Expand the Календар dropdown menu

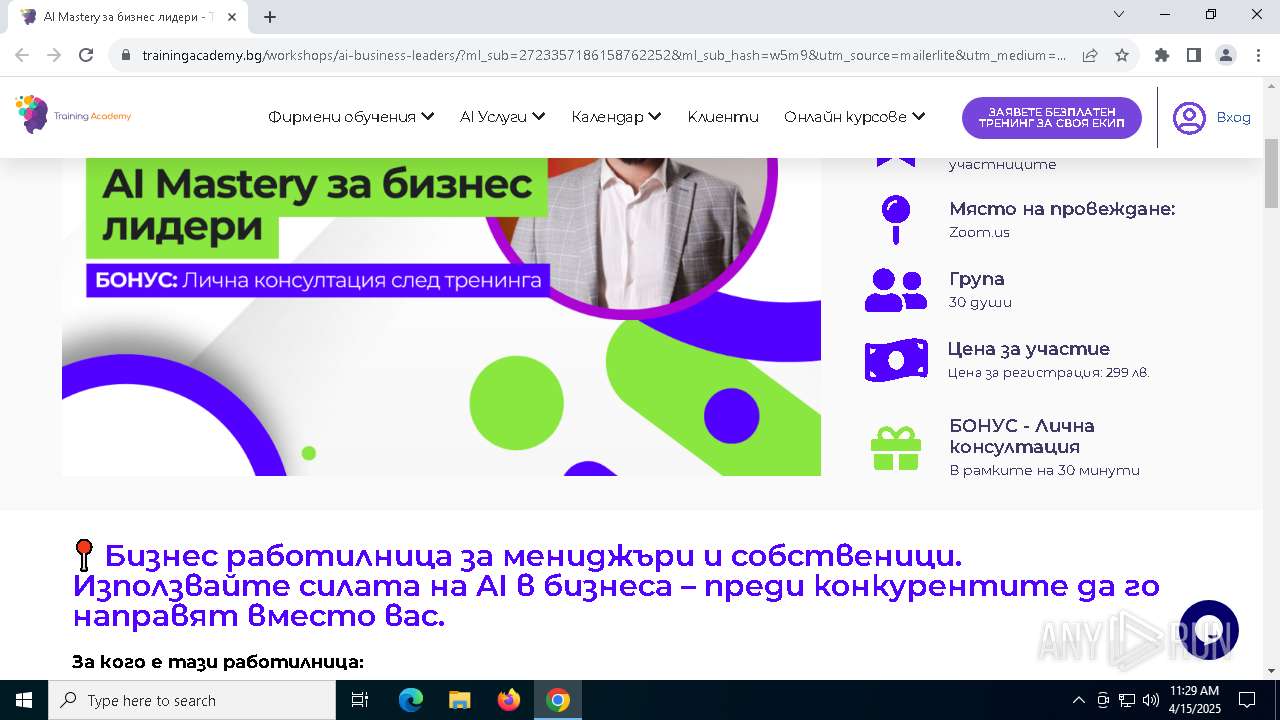point(616,117)
